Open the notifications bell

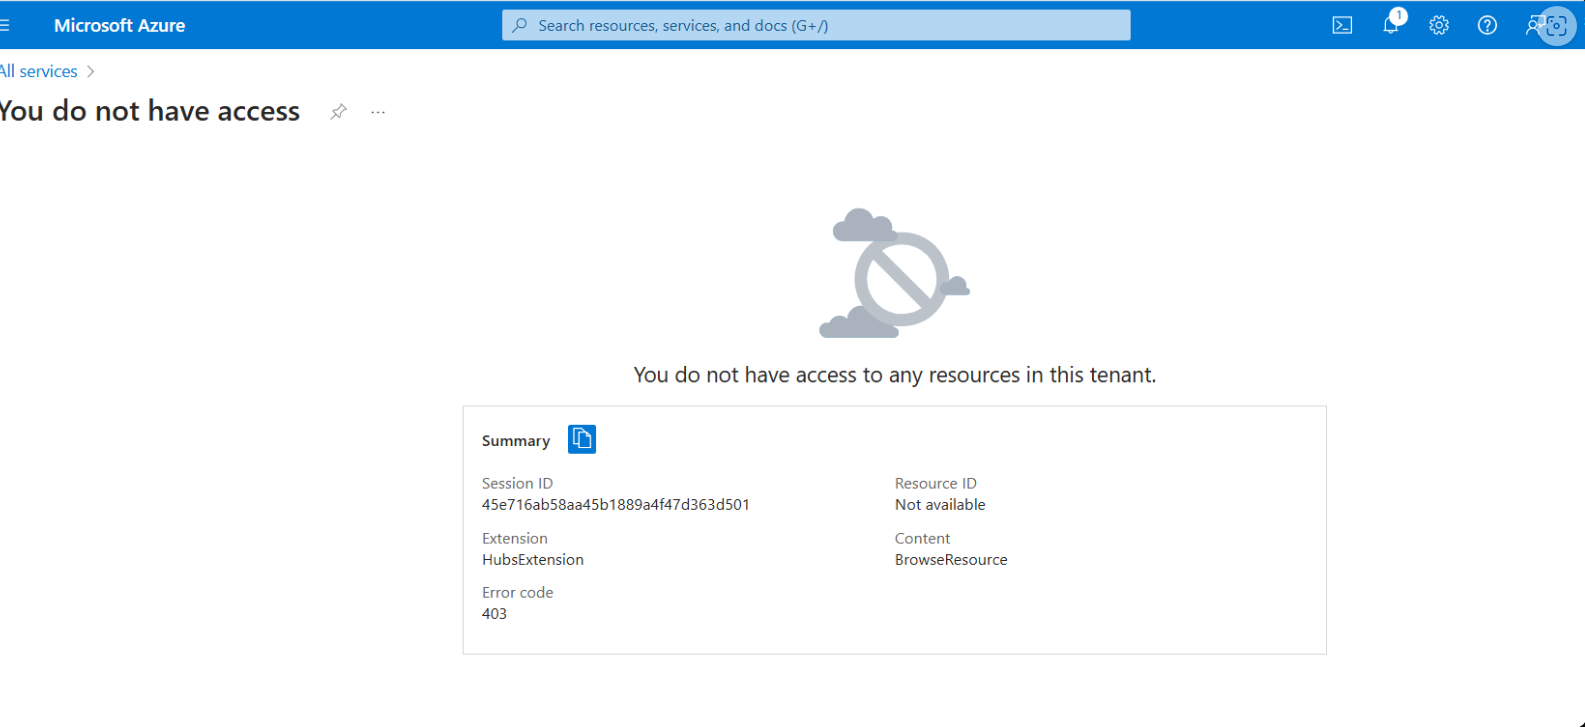click(x=1392, y=24)
